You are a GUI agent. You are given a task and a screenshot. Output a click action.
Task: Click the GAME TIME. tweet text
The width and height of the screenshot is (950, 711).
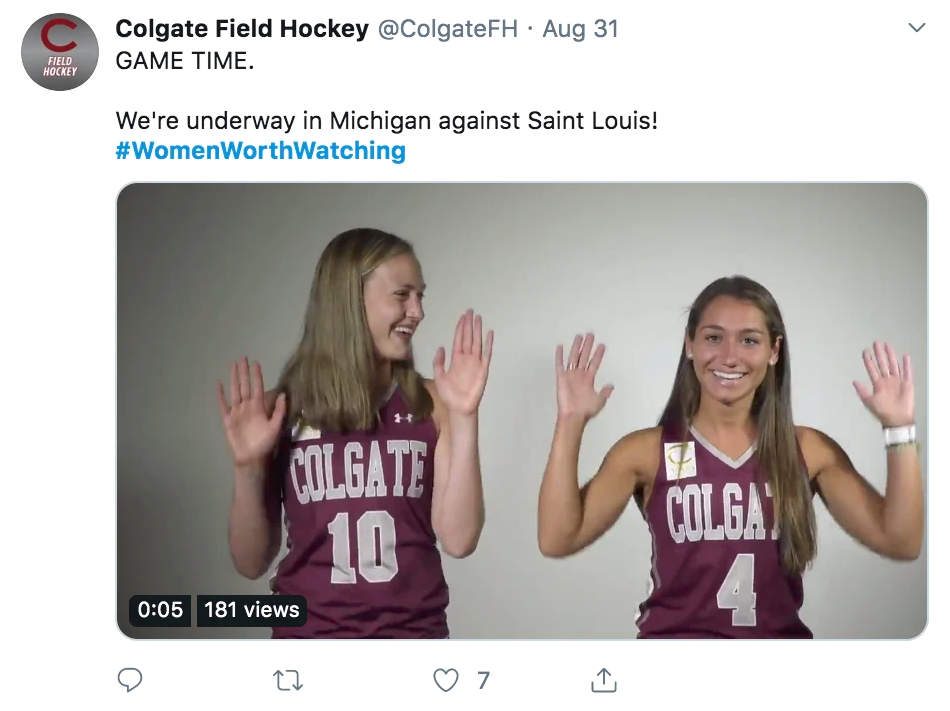coord(185,60)
